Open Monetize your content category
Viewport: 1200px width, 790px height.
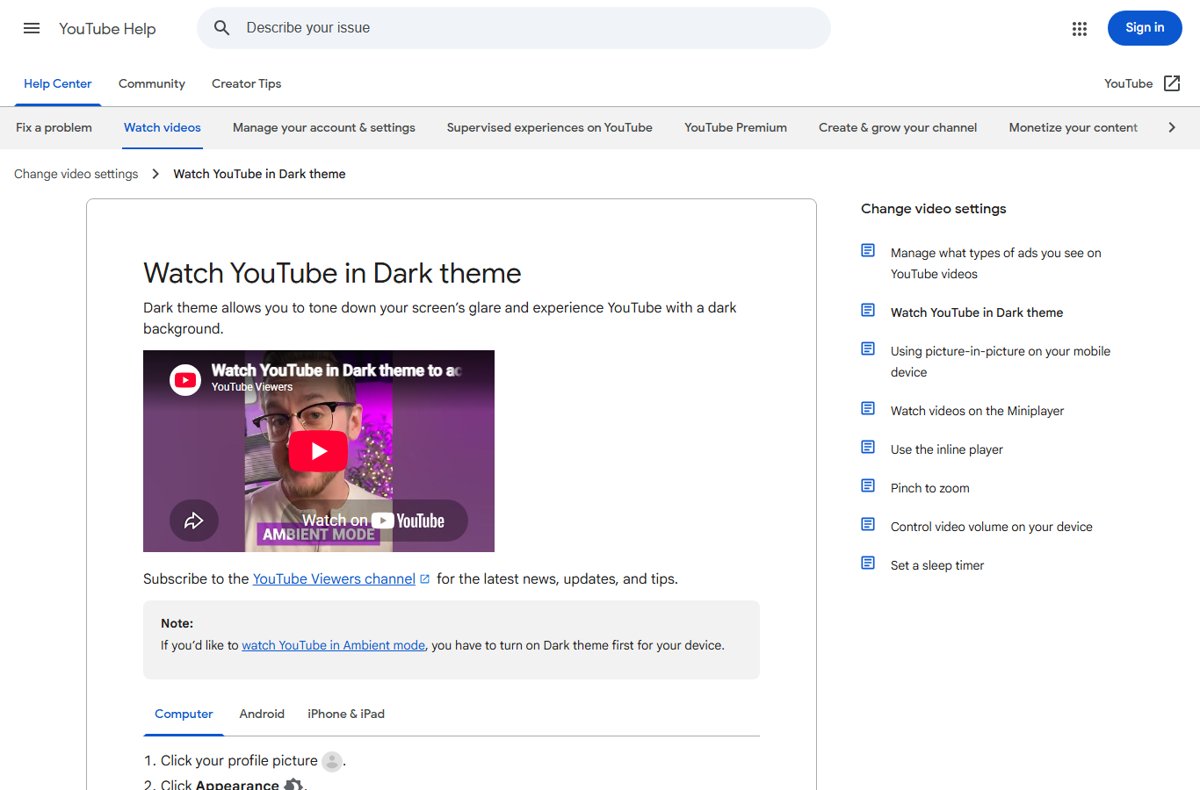[x=1073, y=127]
